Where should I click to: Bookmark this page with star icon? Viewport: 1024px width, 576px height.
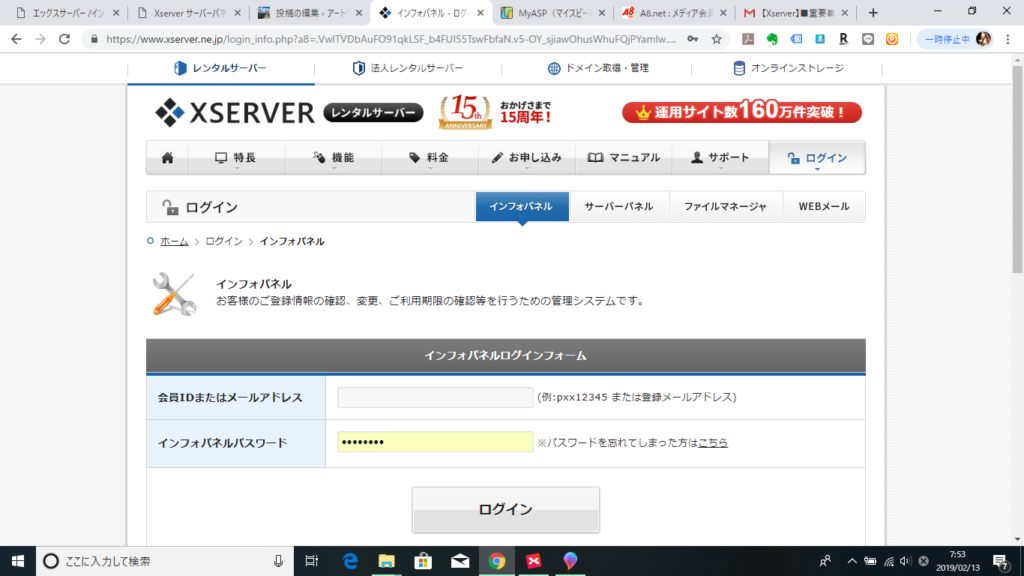[716, 39]
